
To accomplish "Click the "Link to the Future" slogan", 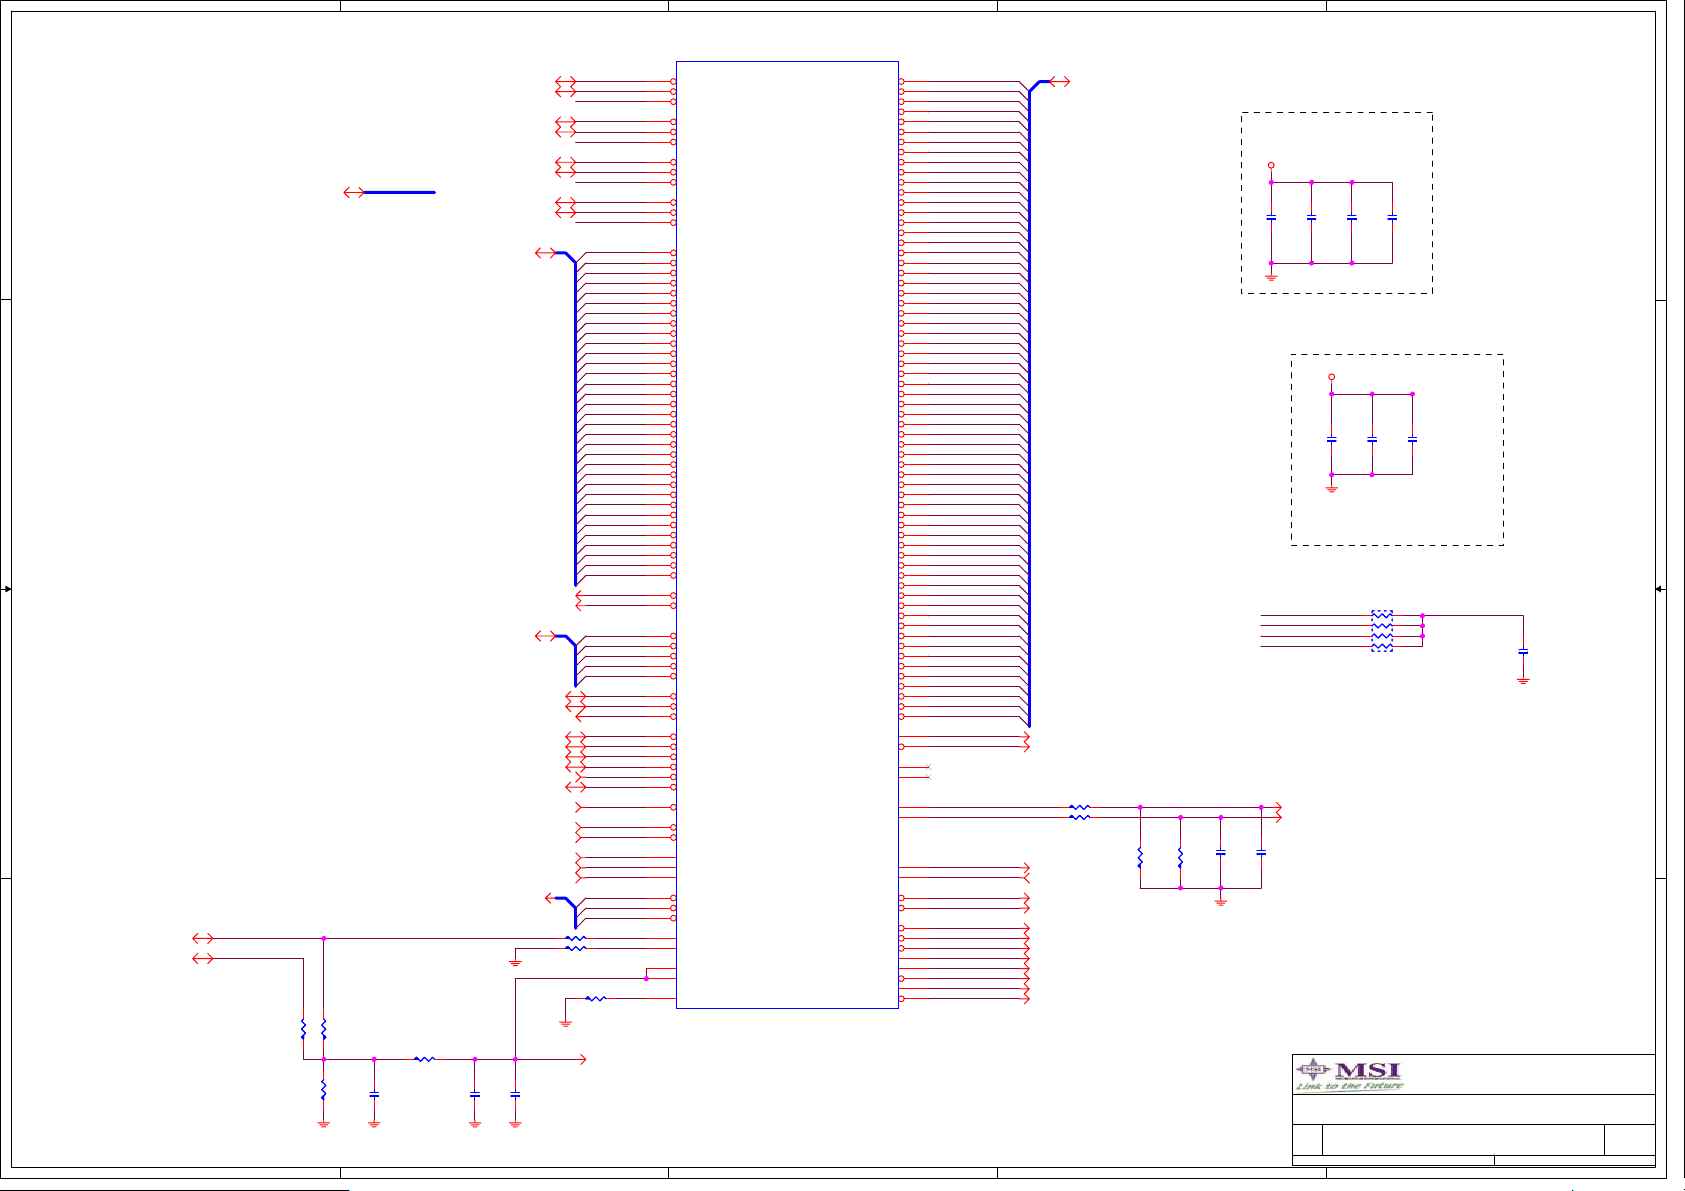I will click(1349, 1086).
